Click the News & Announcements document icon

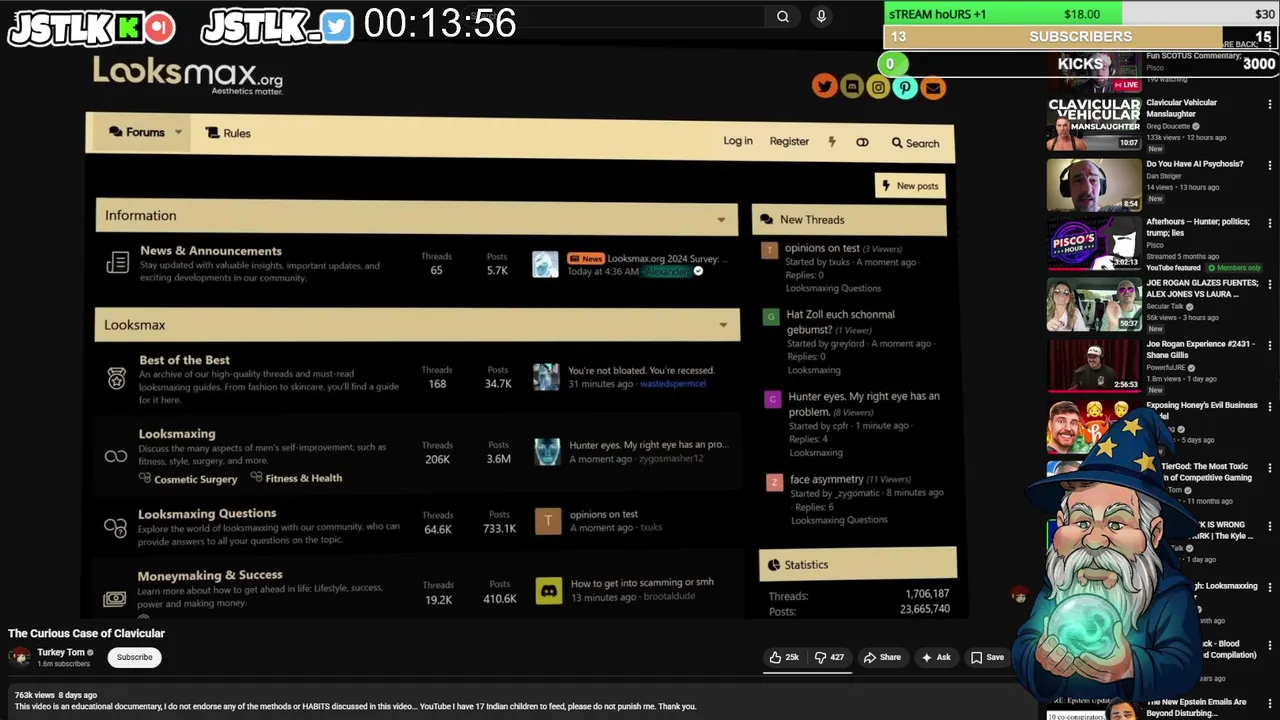click(117, 263)
